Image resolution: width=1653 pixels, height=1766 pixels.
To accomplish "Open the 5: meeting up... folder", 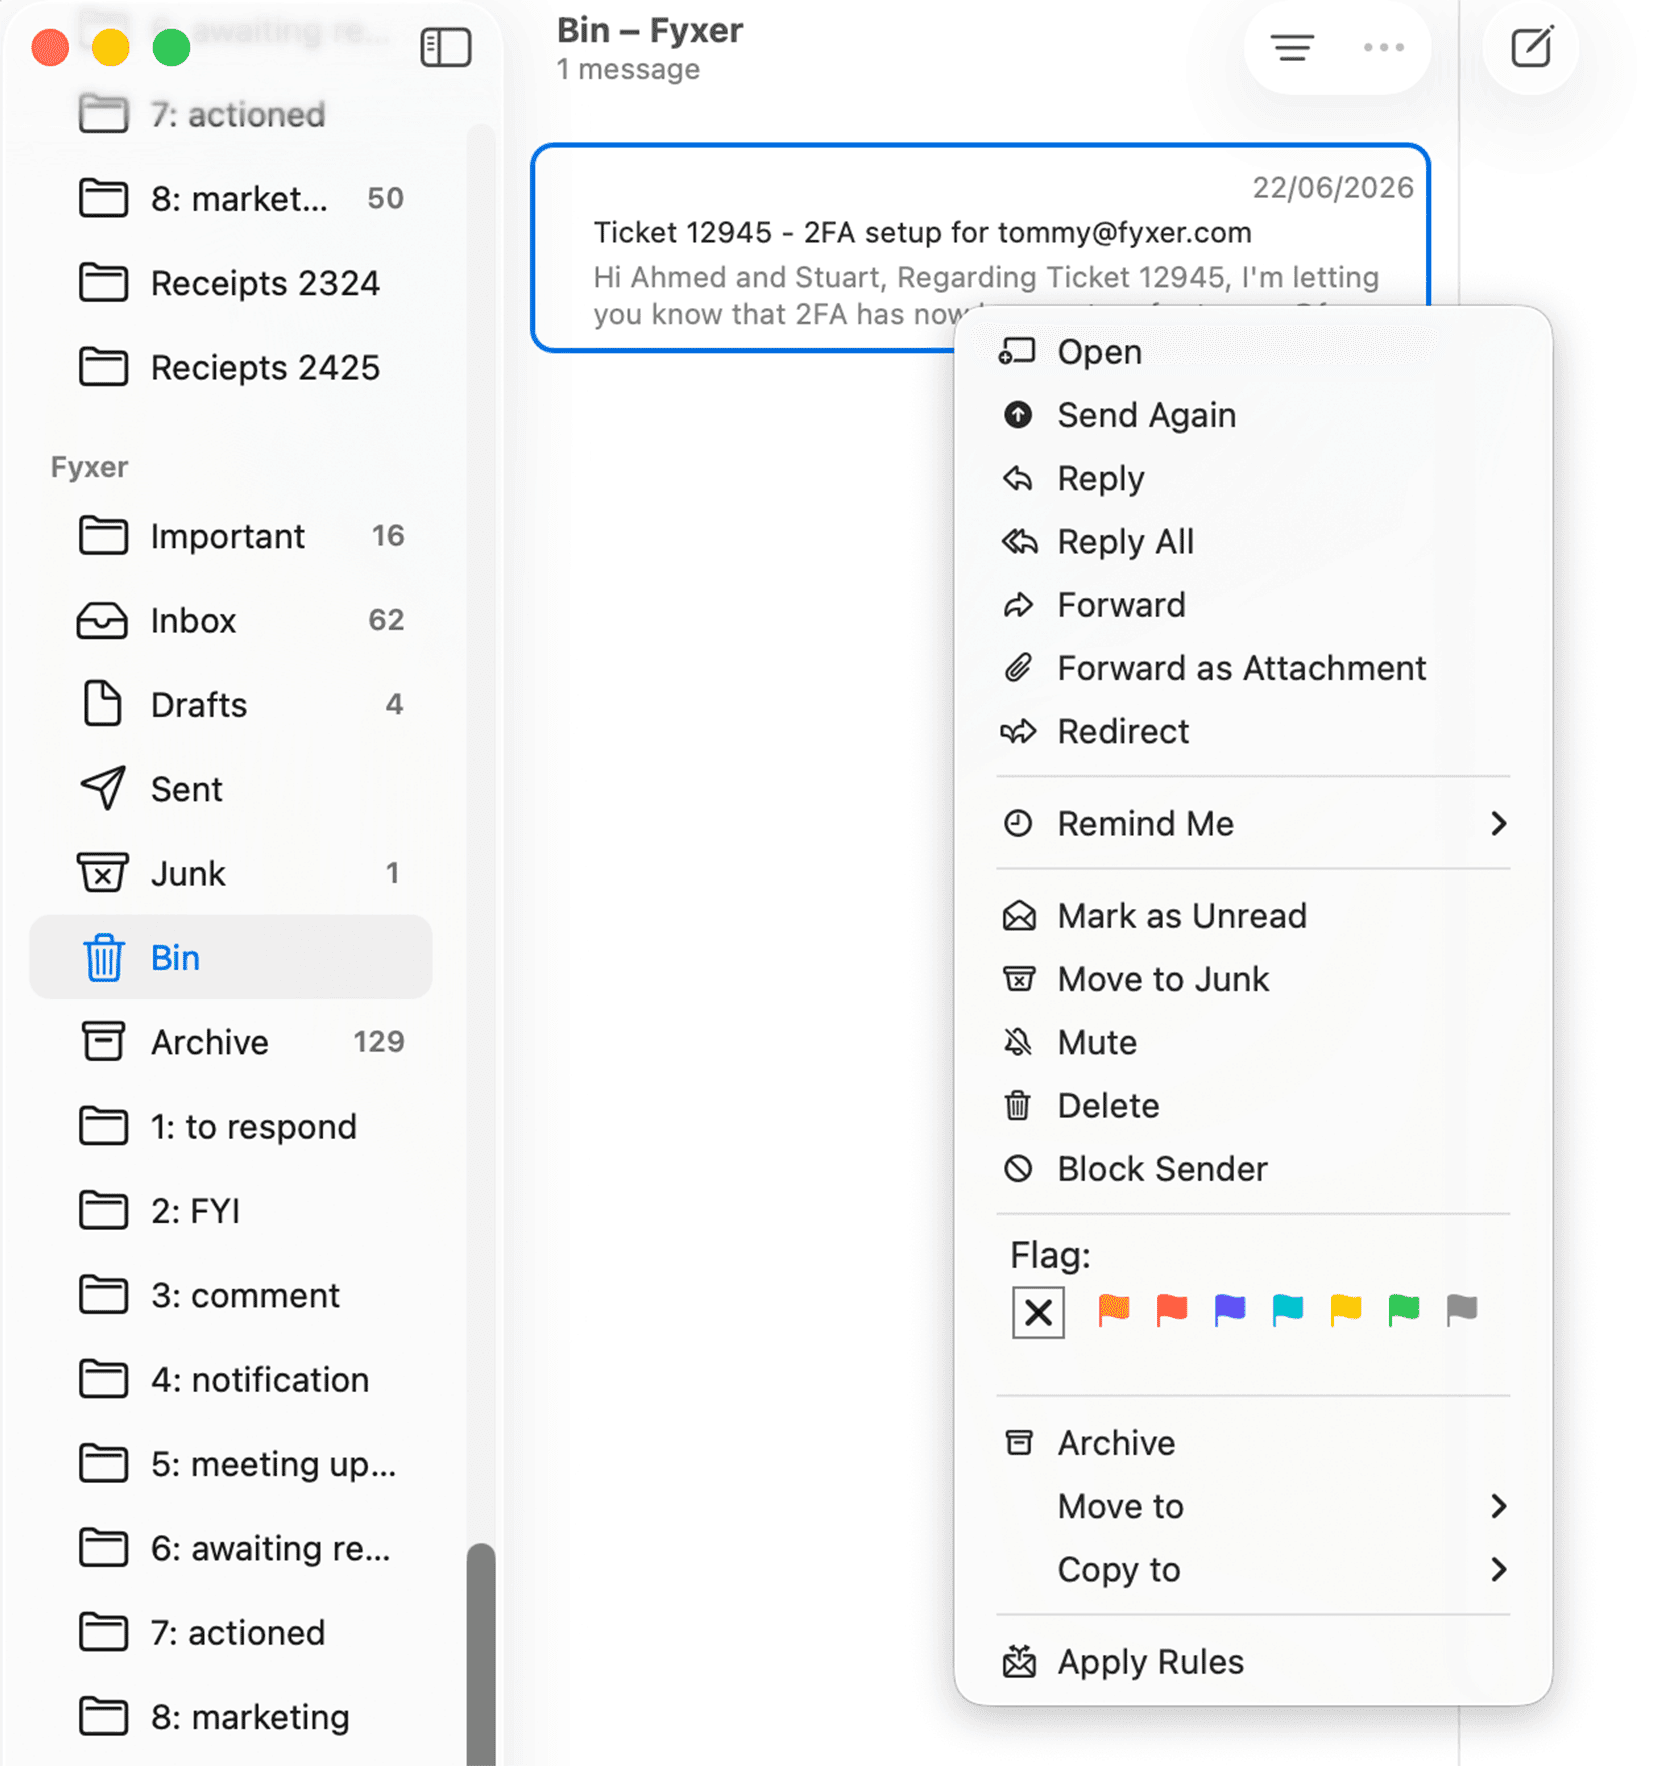I will [231, 1464].
